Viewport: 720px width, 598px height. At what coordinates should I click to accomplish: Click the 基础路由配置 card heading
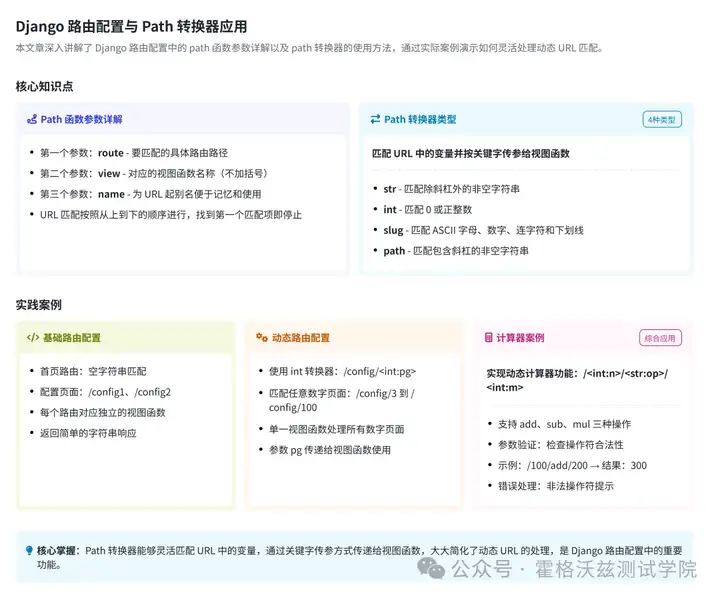tap(72, 338)
